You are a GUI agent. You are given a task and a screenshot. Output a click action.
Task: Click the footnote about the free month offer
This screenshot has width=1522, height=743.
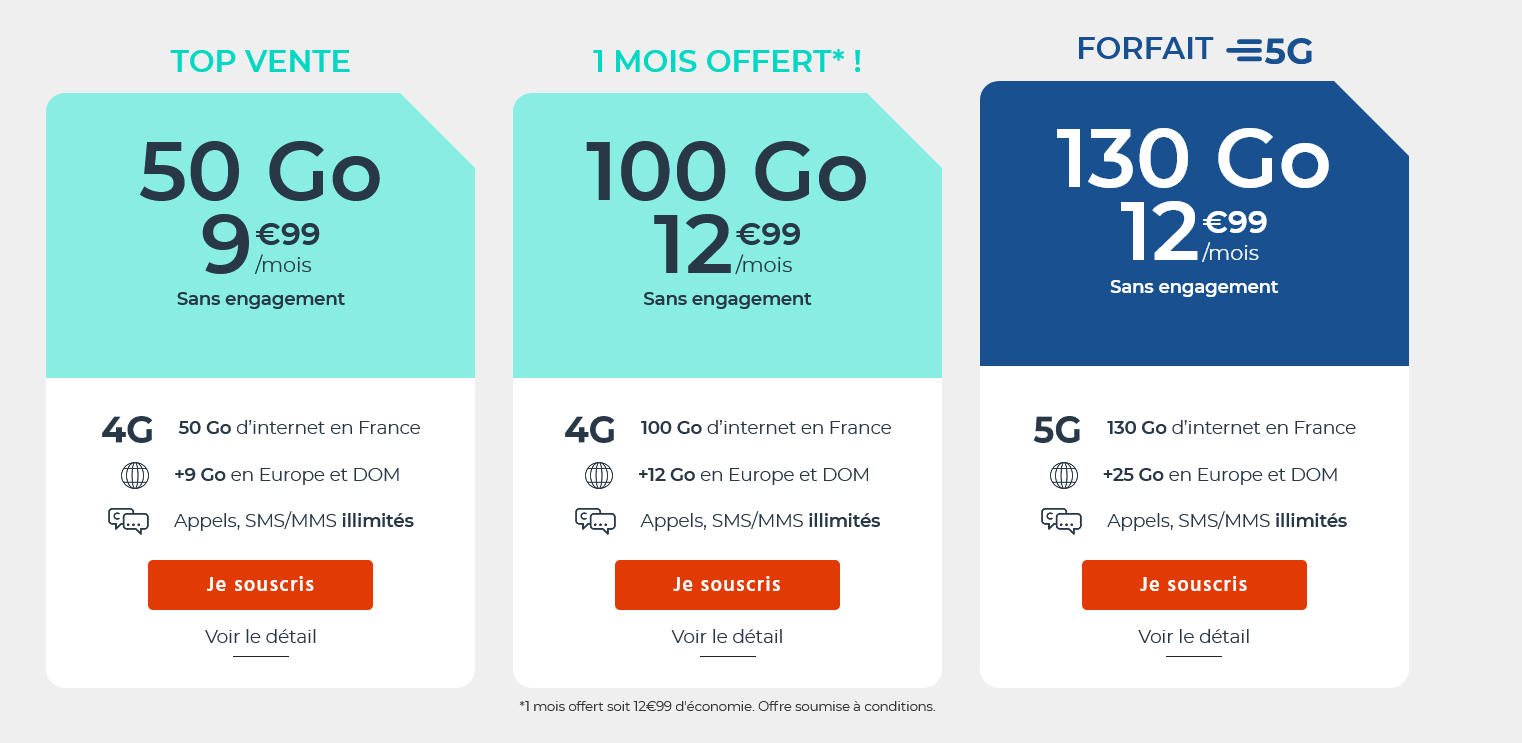coord(727,706)
